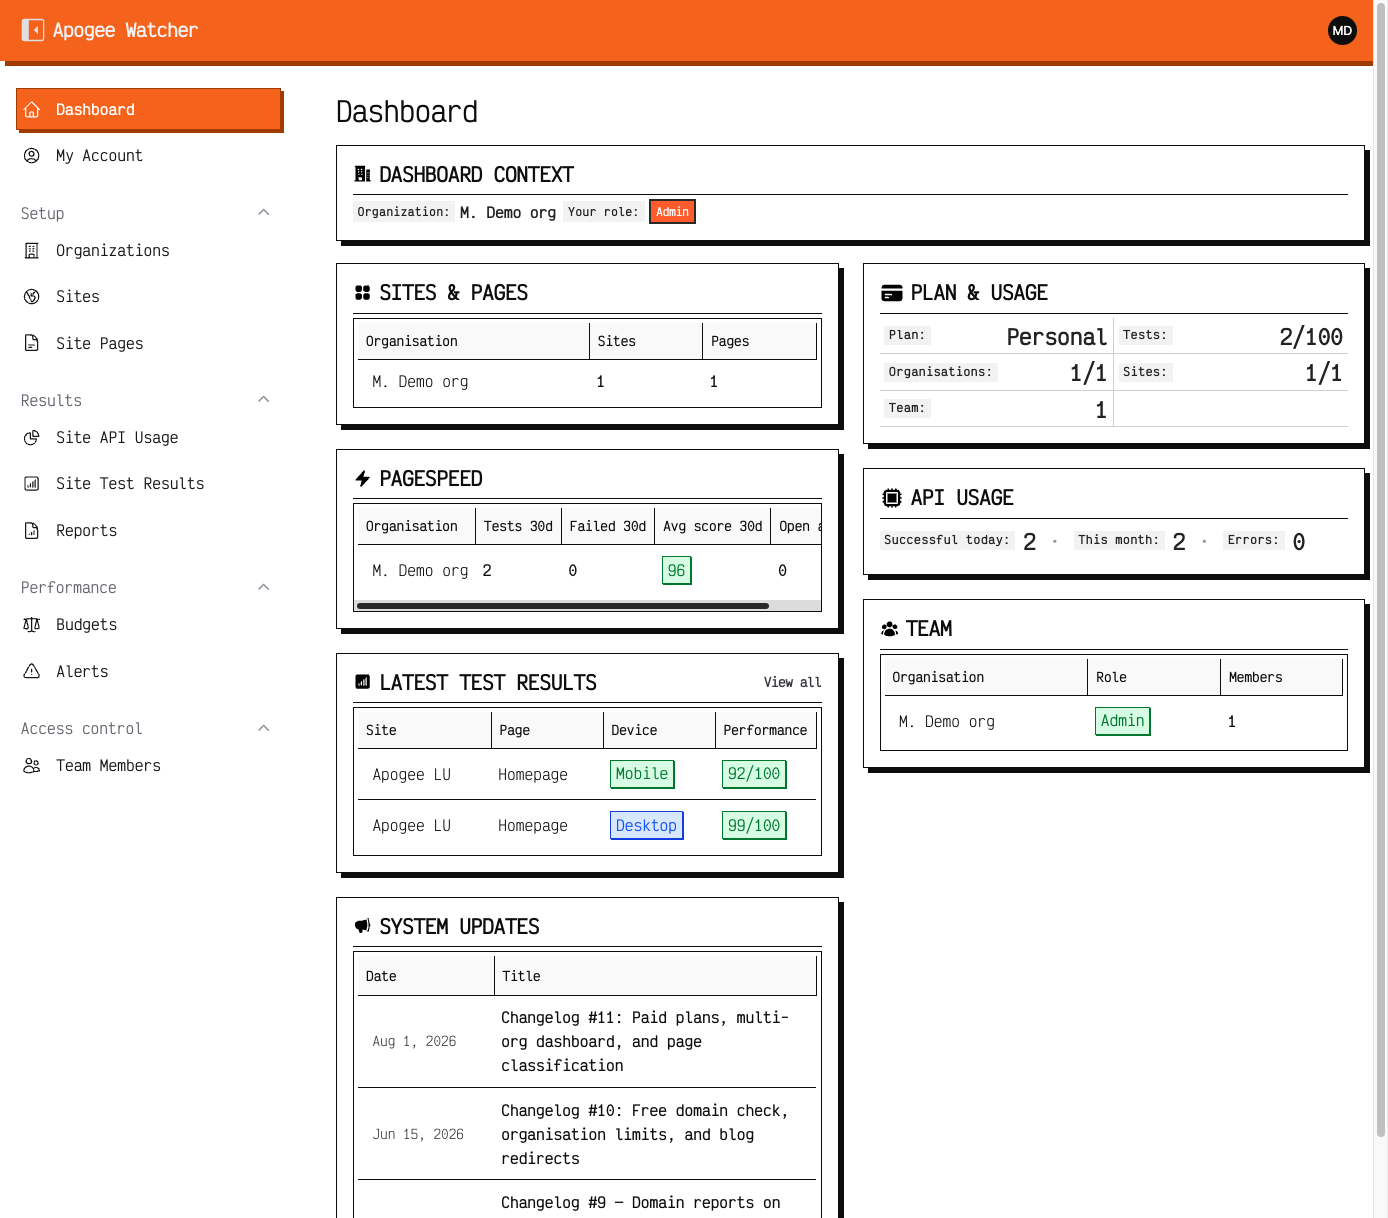The width and height of the screenshot is (1388, 1218).
Task: Click the page vertical scrollbar
Action: (1381, 570)
